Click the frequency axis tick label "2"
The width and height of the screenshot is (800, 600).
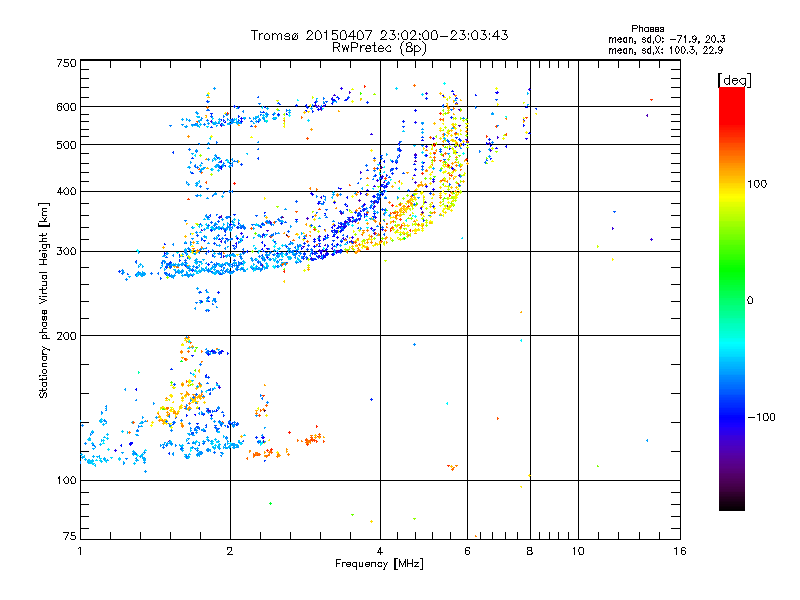click(230, 551)
